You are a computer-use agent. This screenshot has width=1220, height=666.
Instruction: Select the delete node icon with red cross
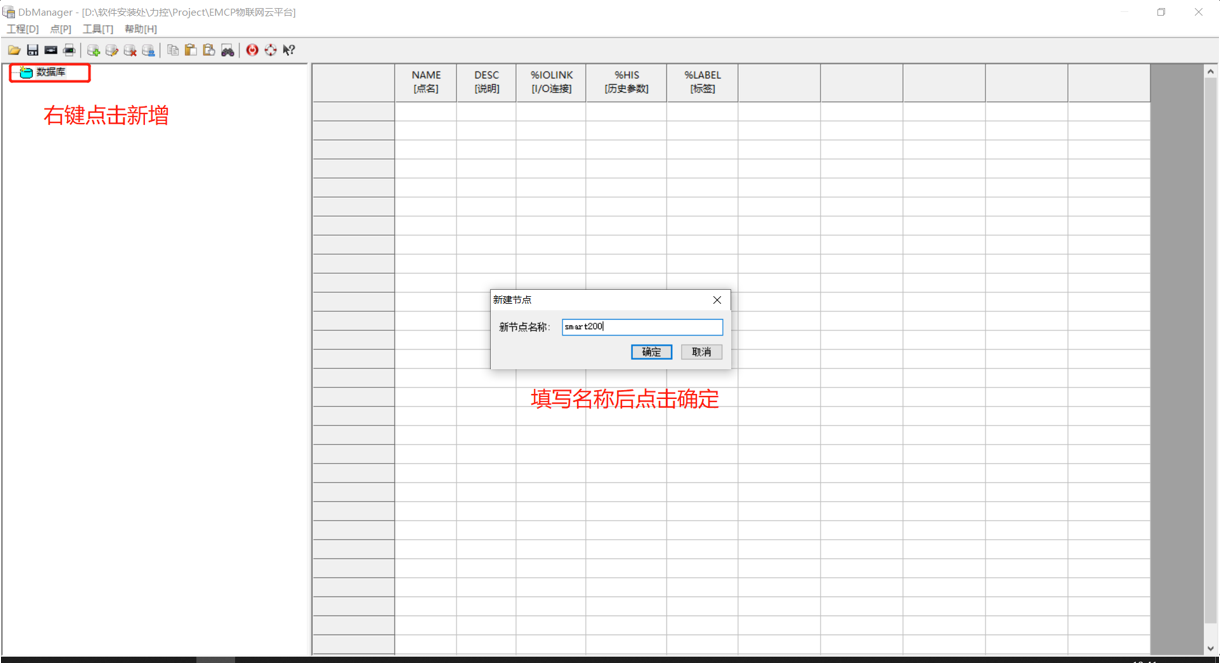click(x=130, y=50)
